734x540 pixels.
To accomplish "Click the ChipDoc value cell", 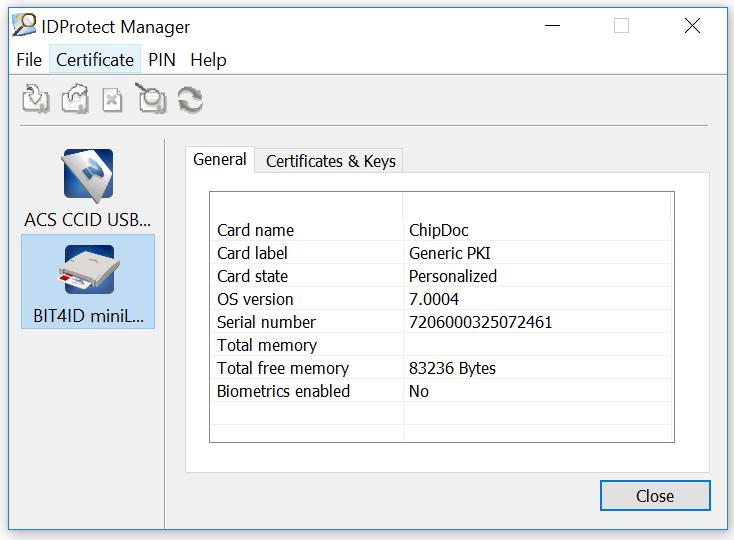I will (x=439, y=230).
